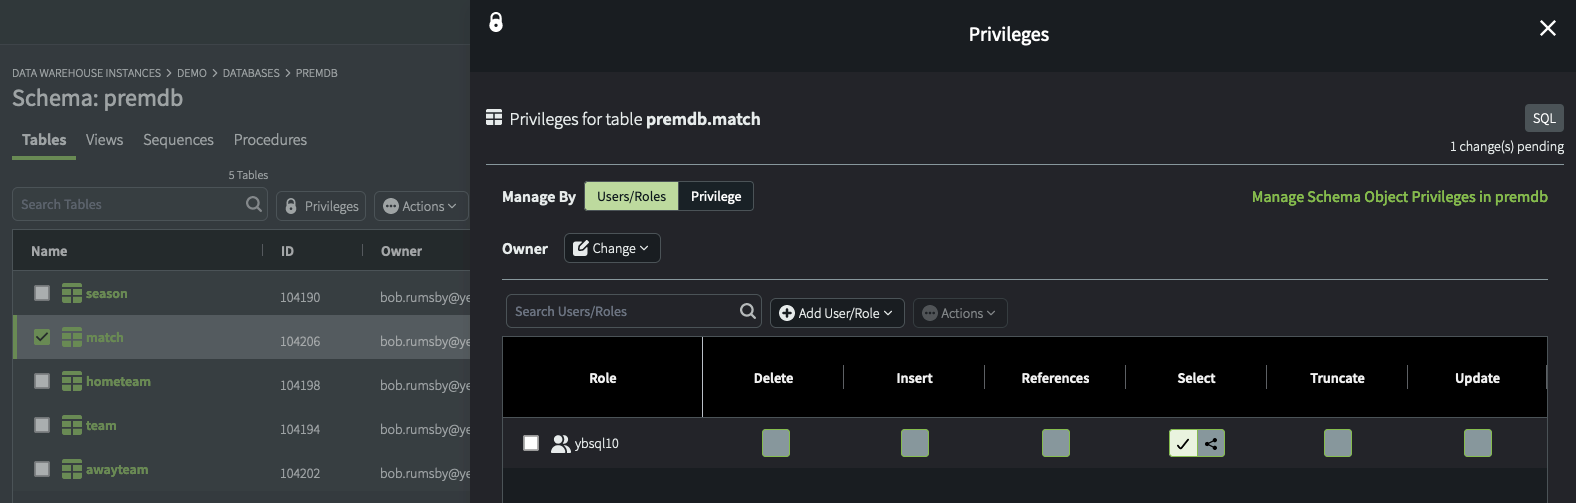This screenshot has width=1576, height=503.
Task: Expand the Add User/Role dropdown
Action: click(837, 313)
